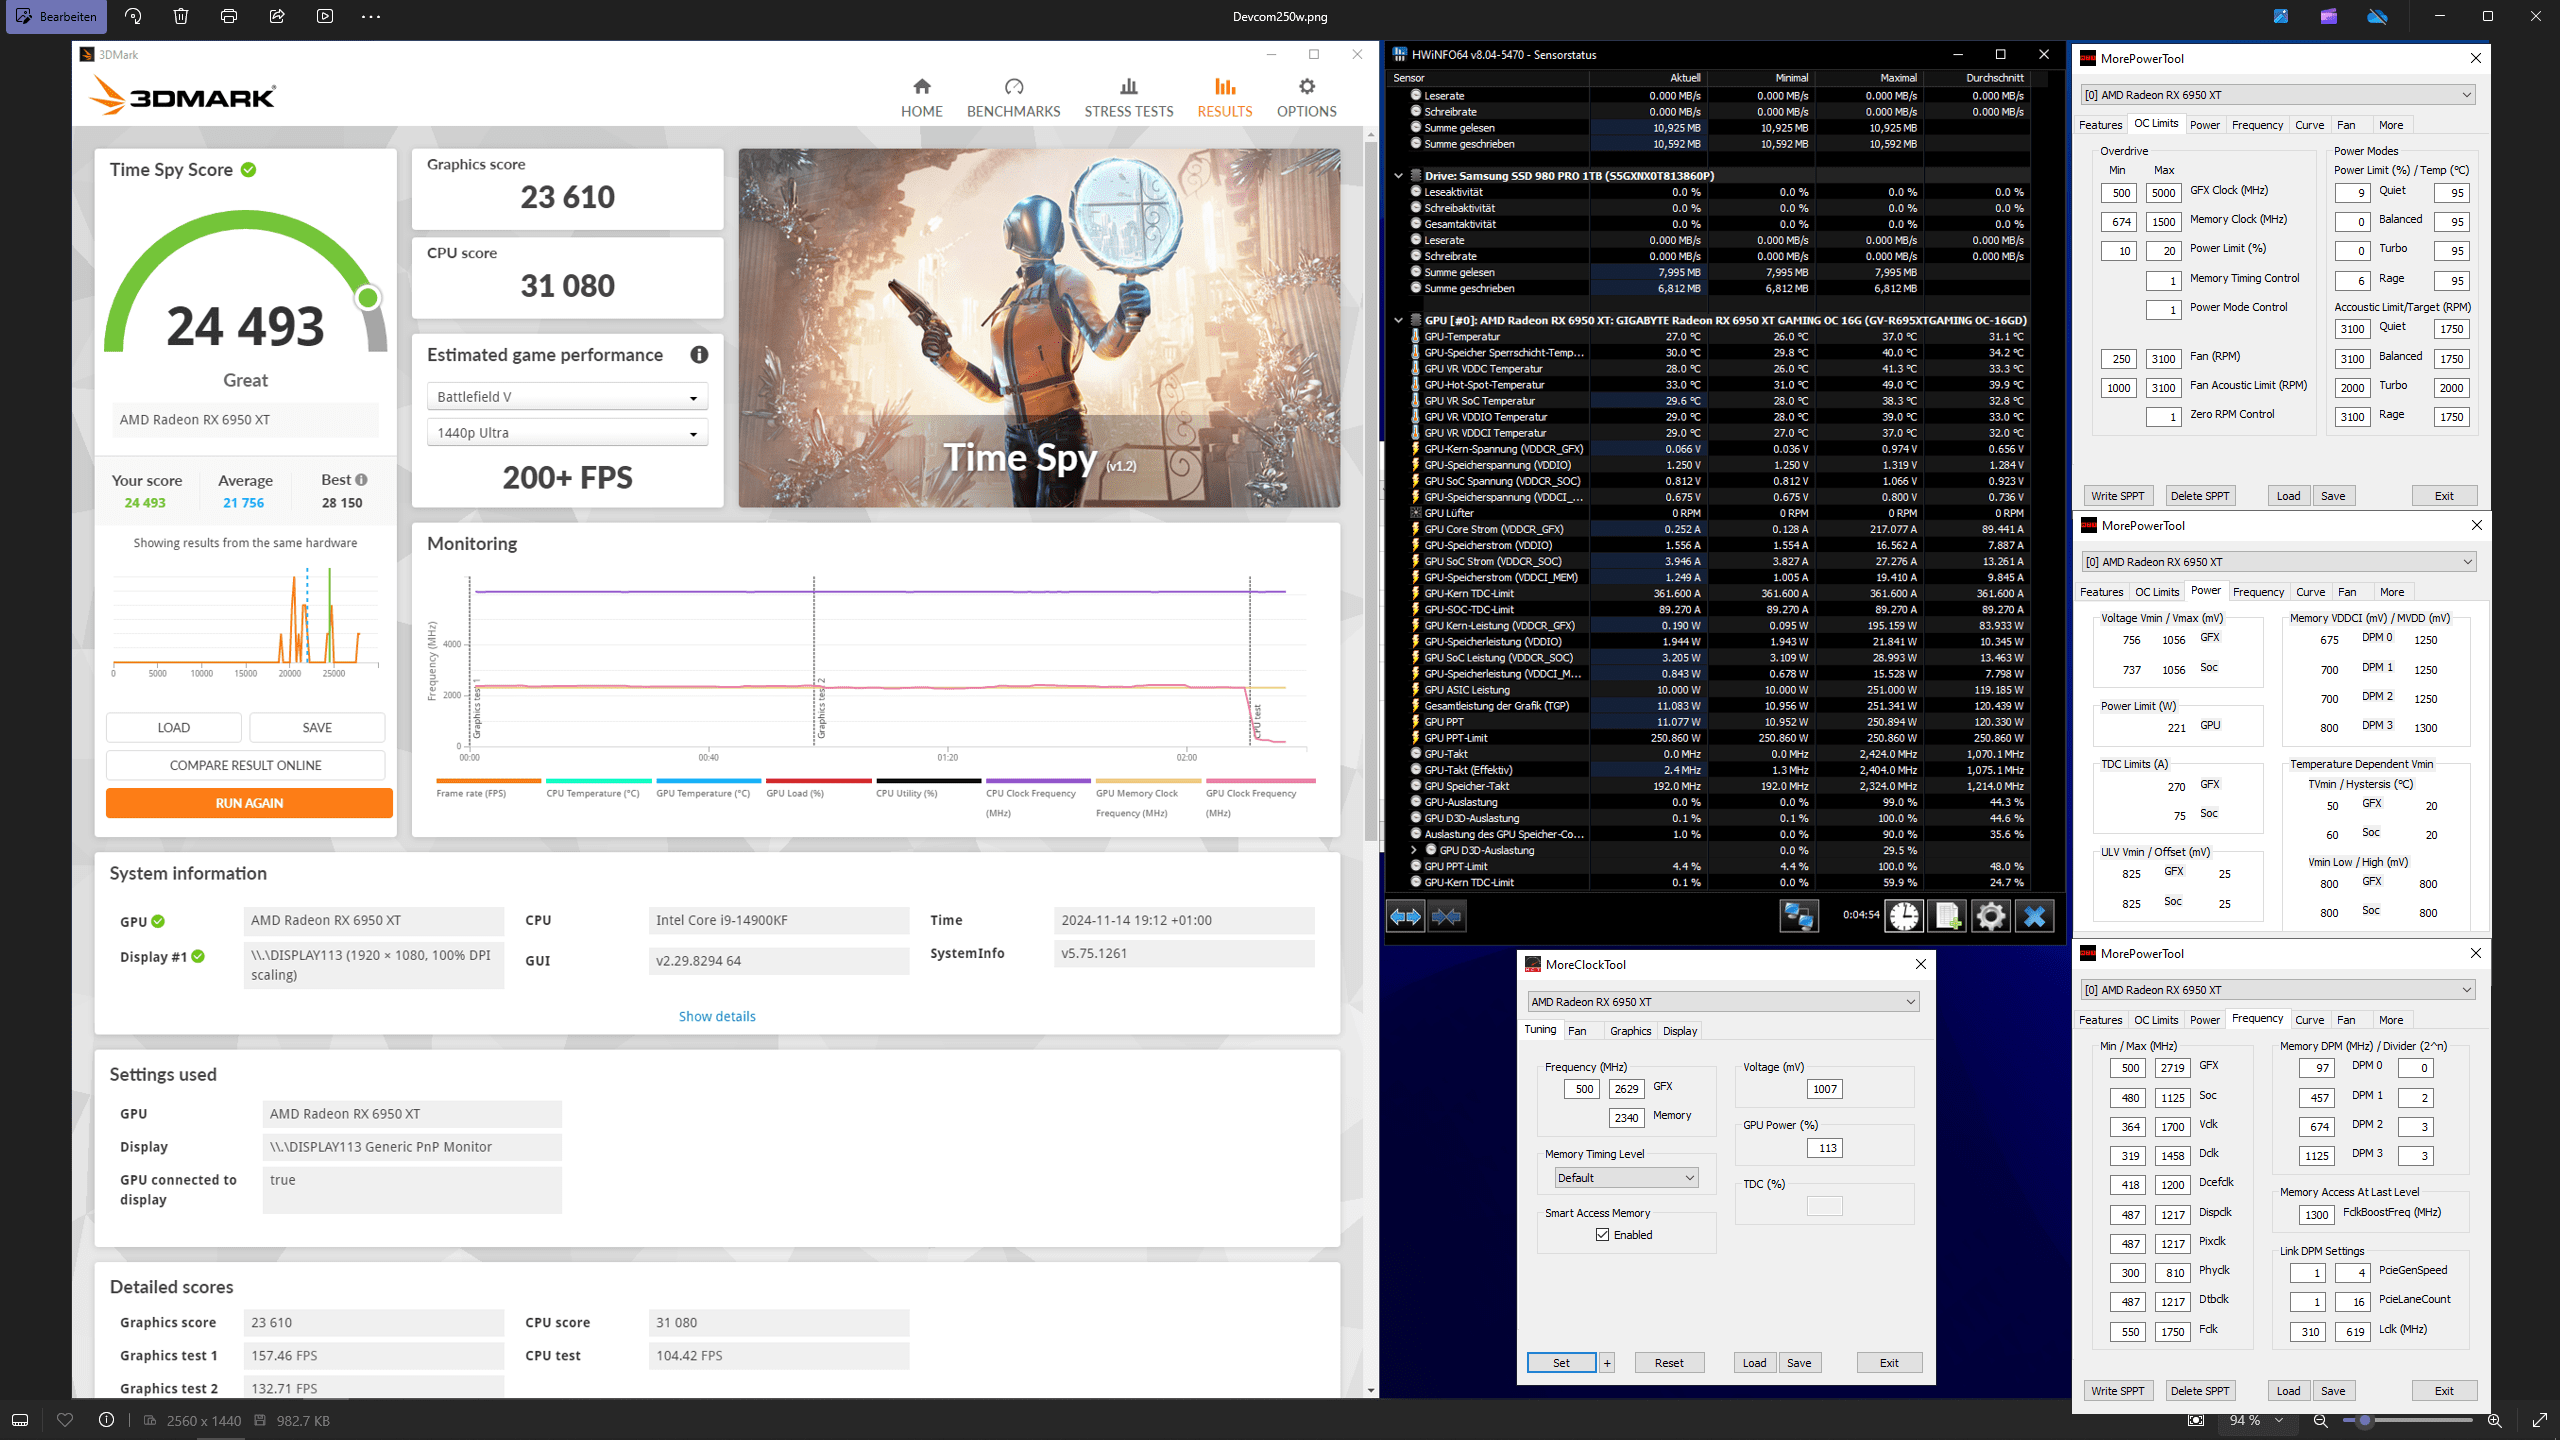Switch to Curve tab in top MorePowerTool
The height and width of the screenshot is (1440, 2560).
(x=2309, y=125)
